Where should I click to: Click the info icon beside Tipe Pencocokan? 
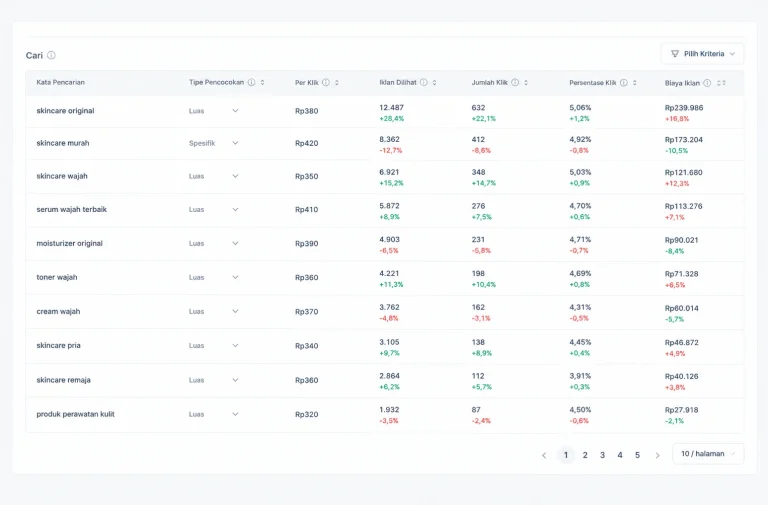point(251,82)
